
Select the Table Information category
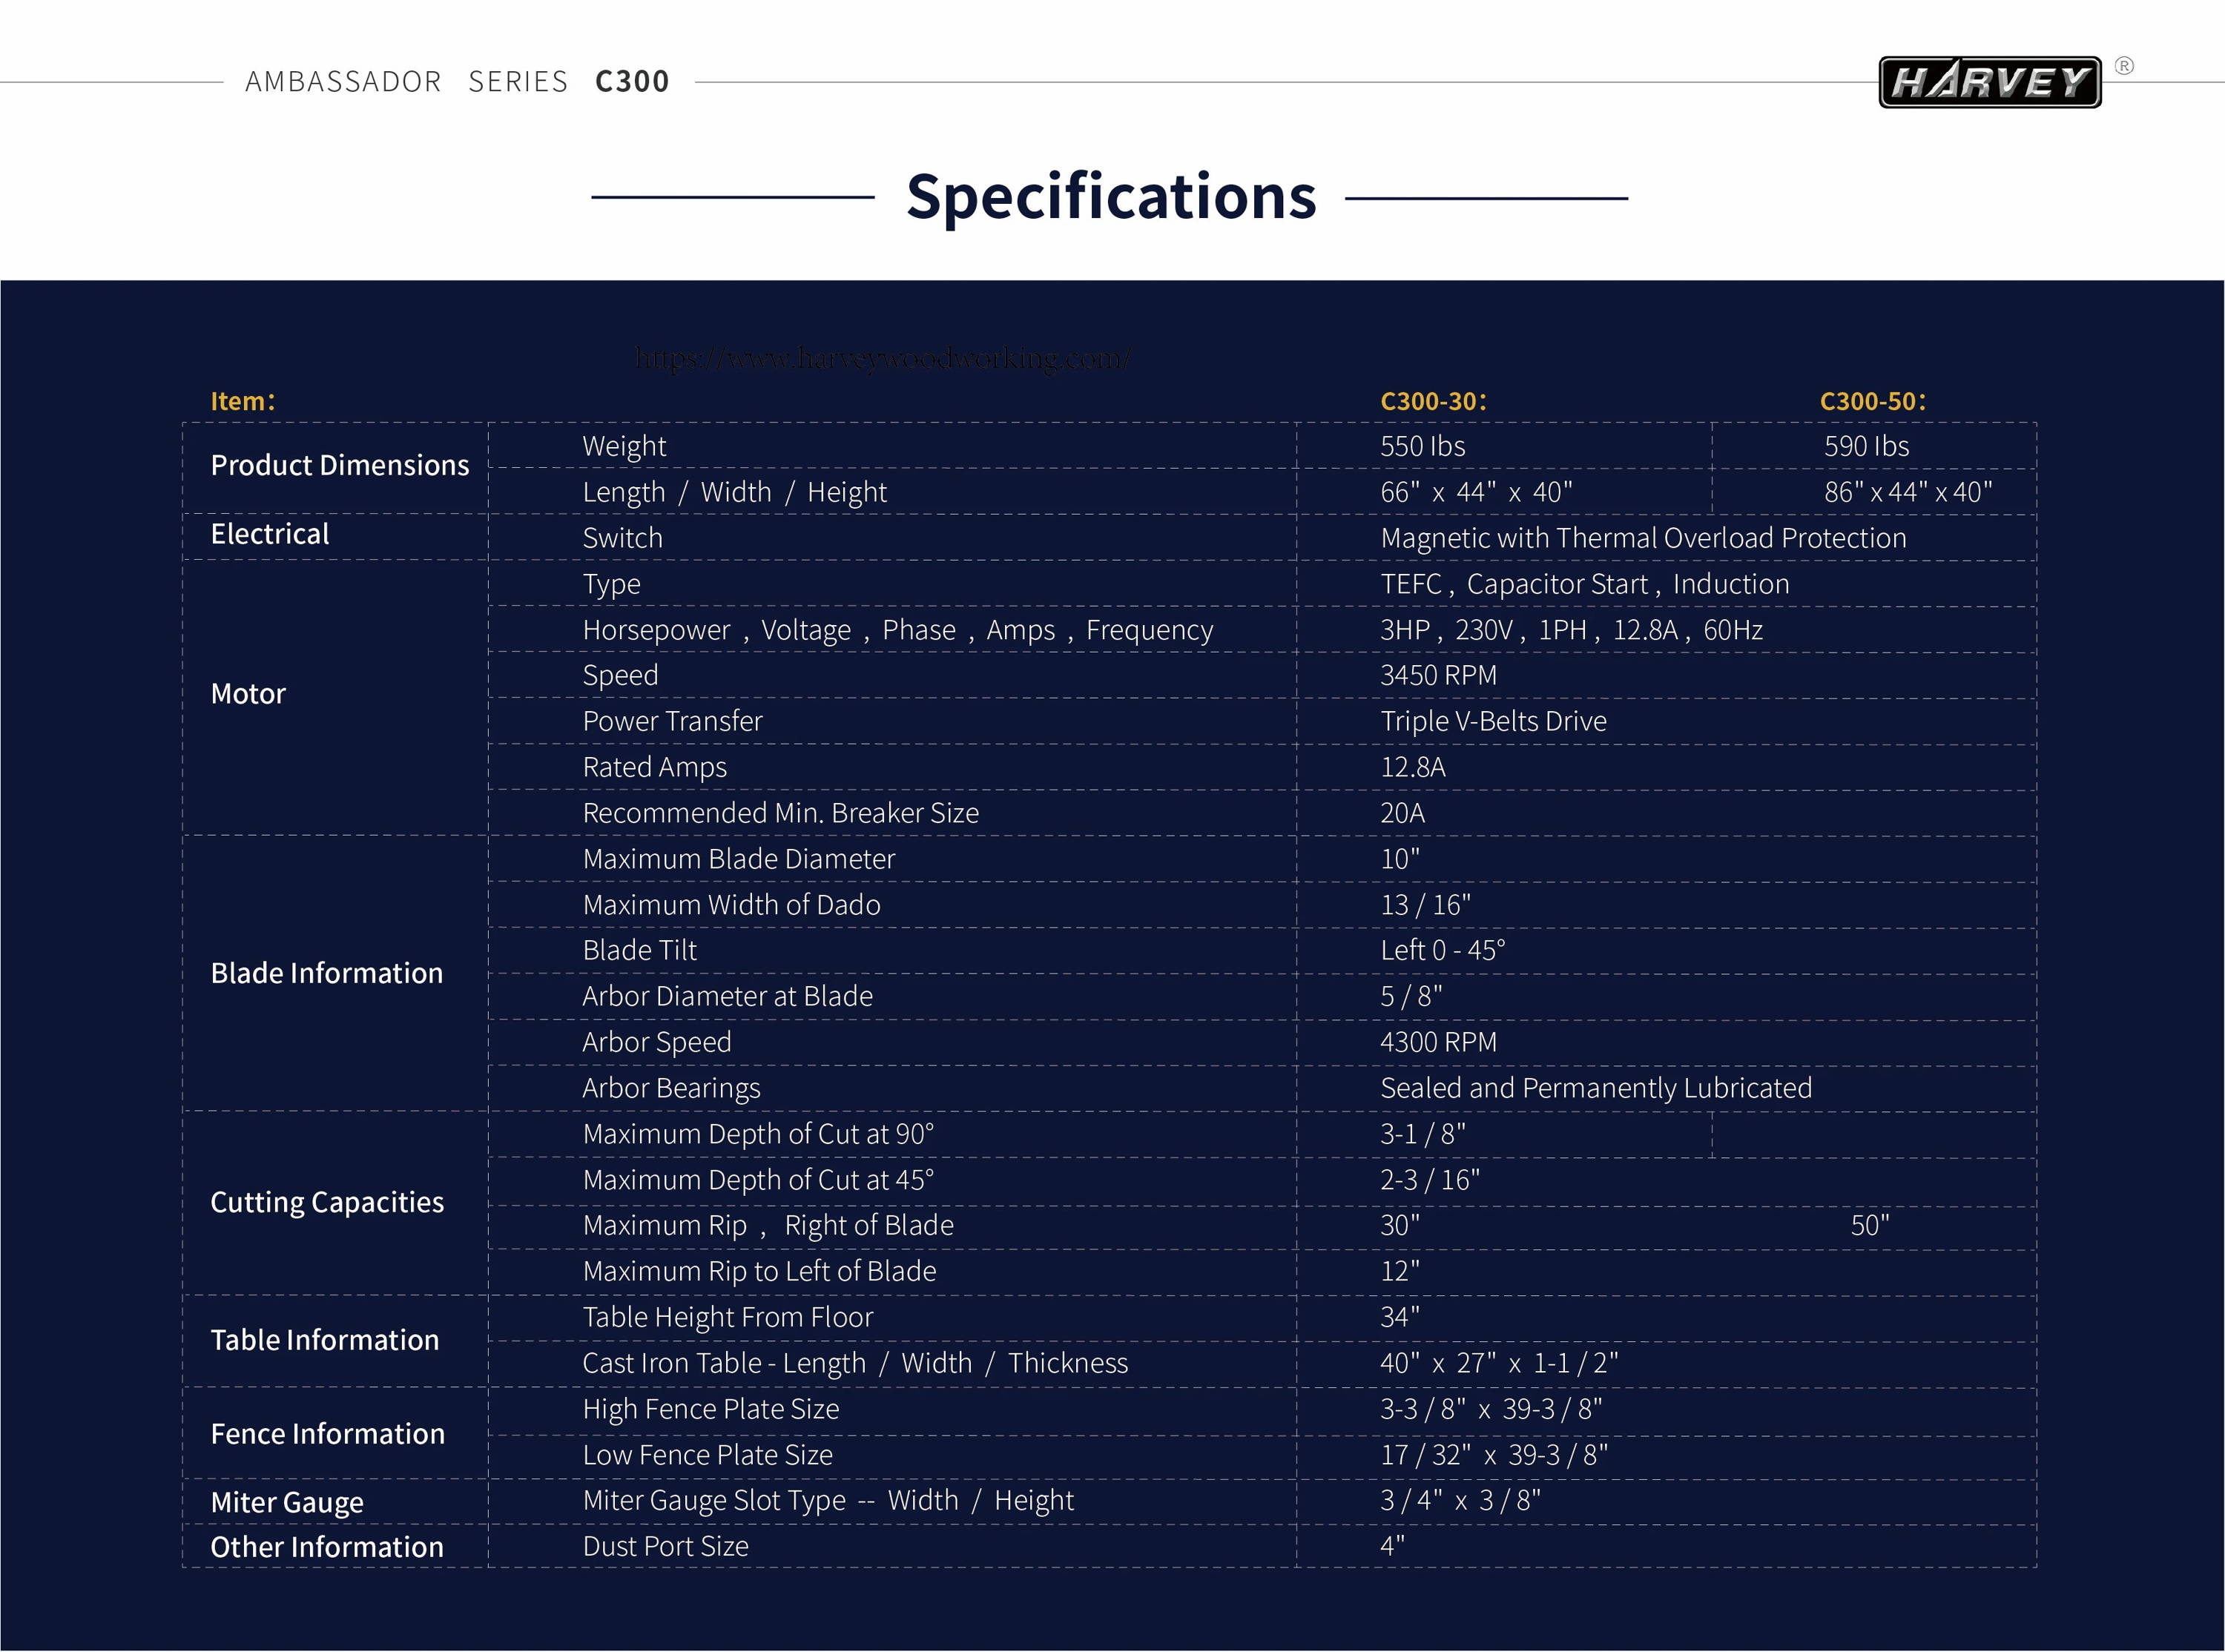(x=325, y=1340)
